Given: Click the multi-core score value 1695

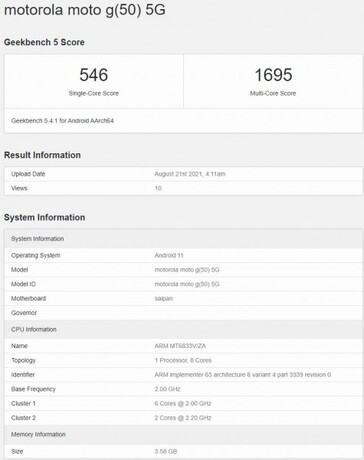Looking at the screenshot, I should pyautogui.click(x=273, y=75).
